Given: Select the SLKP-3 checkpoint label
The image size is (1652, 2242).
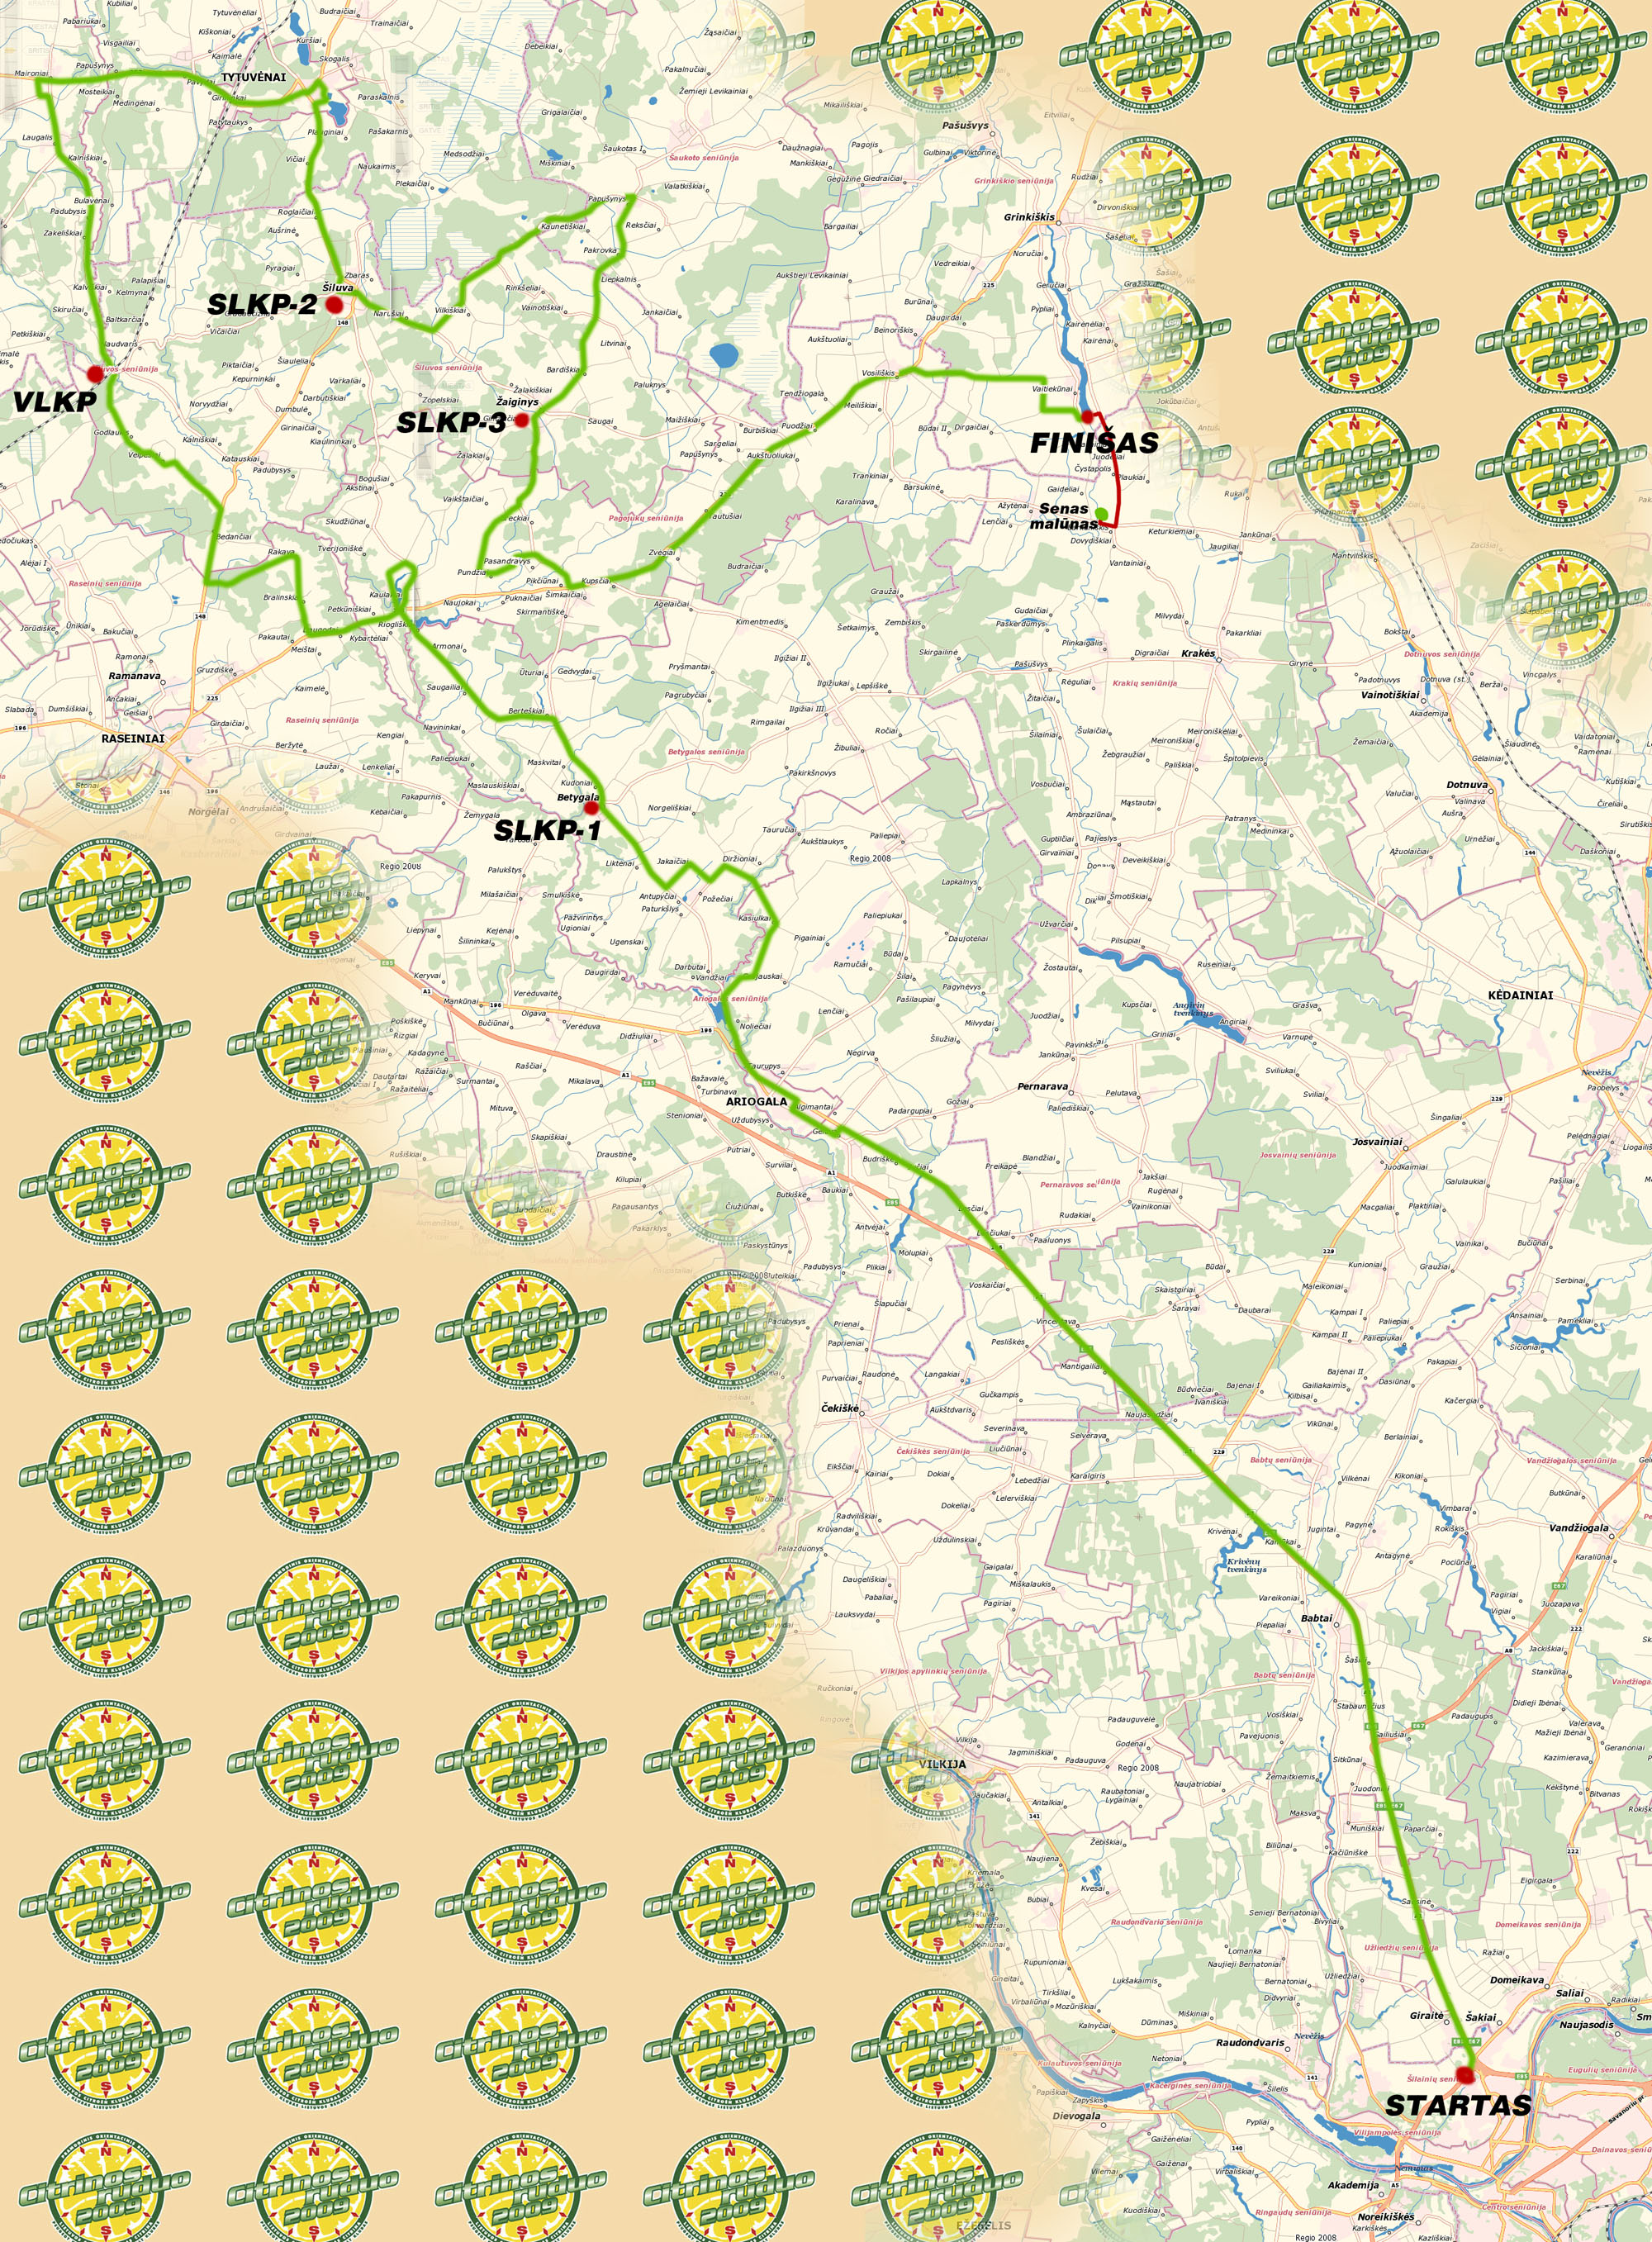Looking at the screenshot, I should [x=451, y=423].
